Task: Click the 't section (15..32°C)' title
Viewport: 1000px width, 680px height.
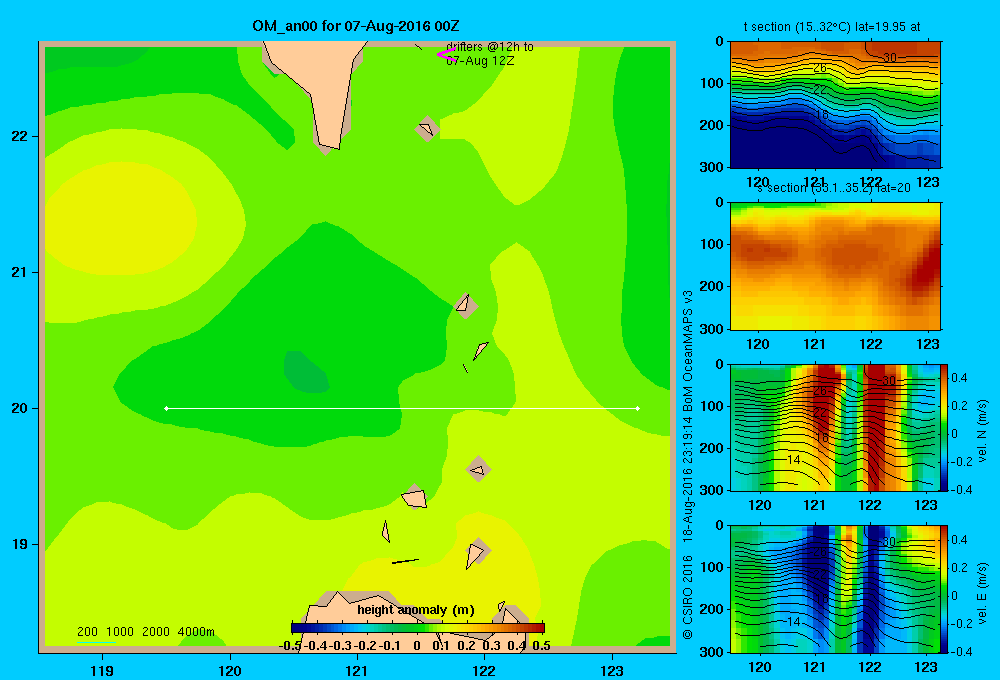Action: (x=797, y=27)
